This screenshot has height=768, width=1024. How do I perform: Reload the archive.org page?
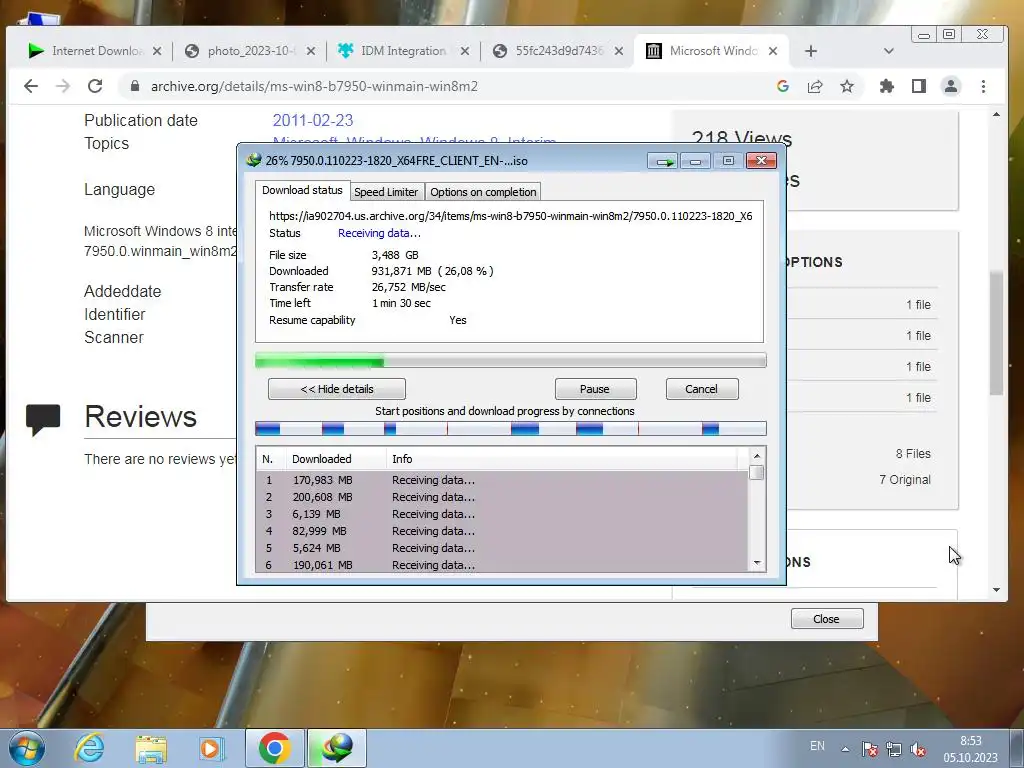pyautogui.click(x=95, y=86)
